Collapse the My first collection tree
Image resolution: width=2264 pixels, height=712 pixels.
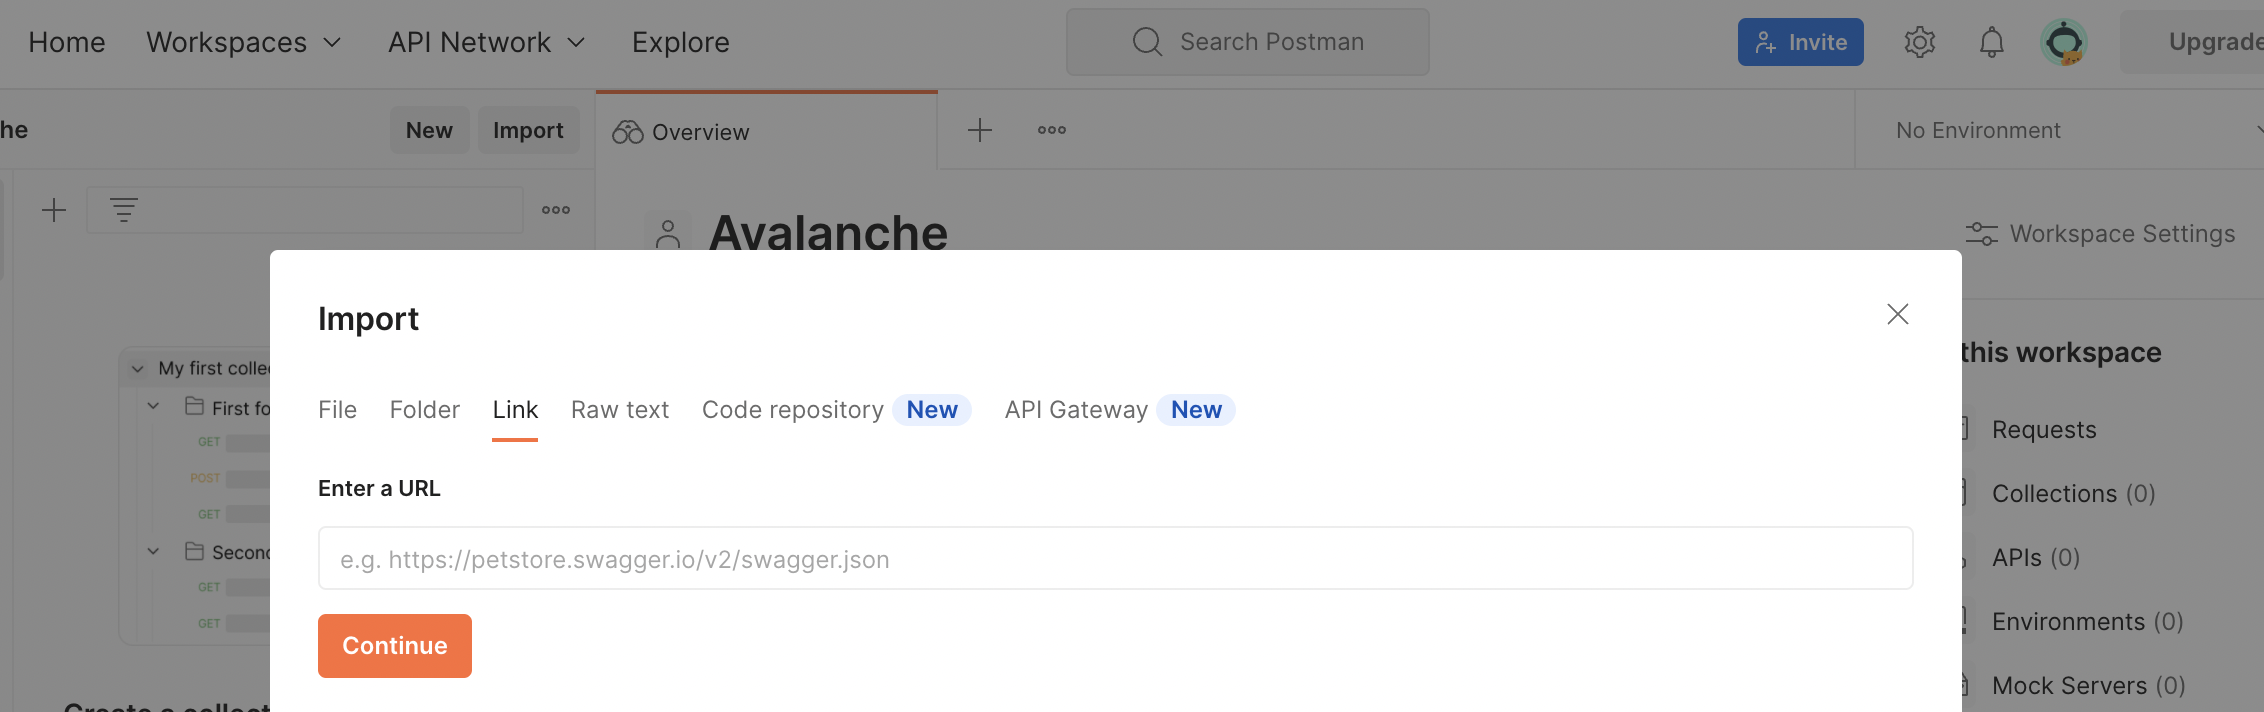click(x=138, y=369)
